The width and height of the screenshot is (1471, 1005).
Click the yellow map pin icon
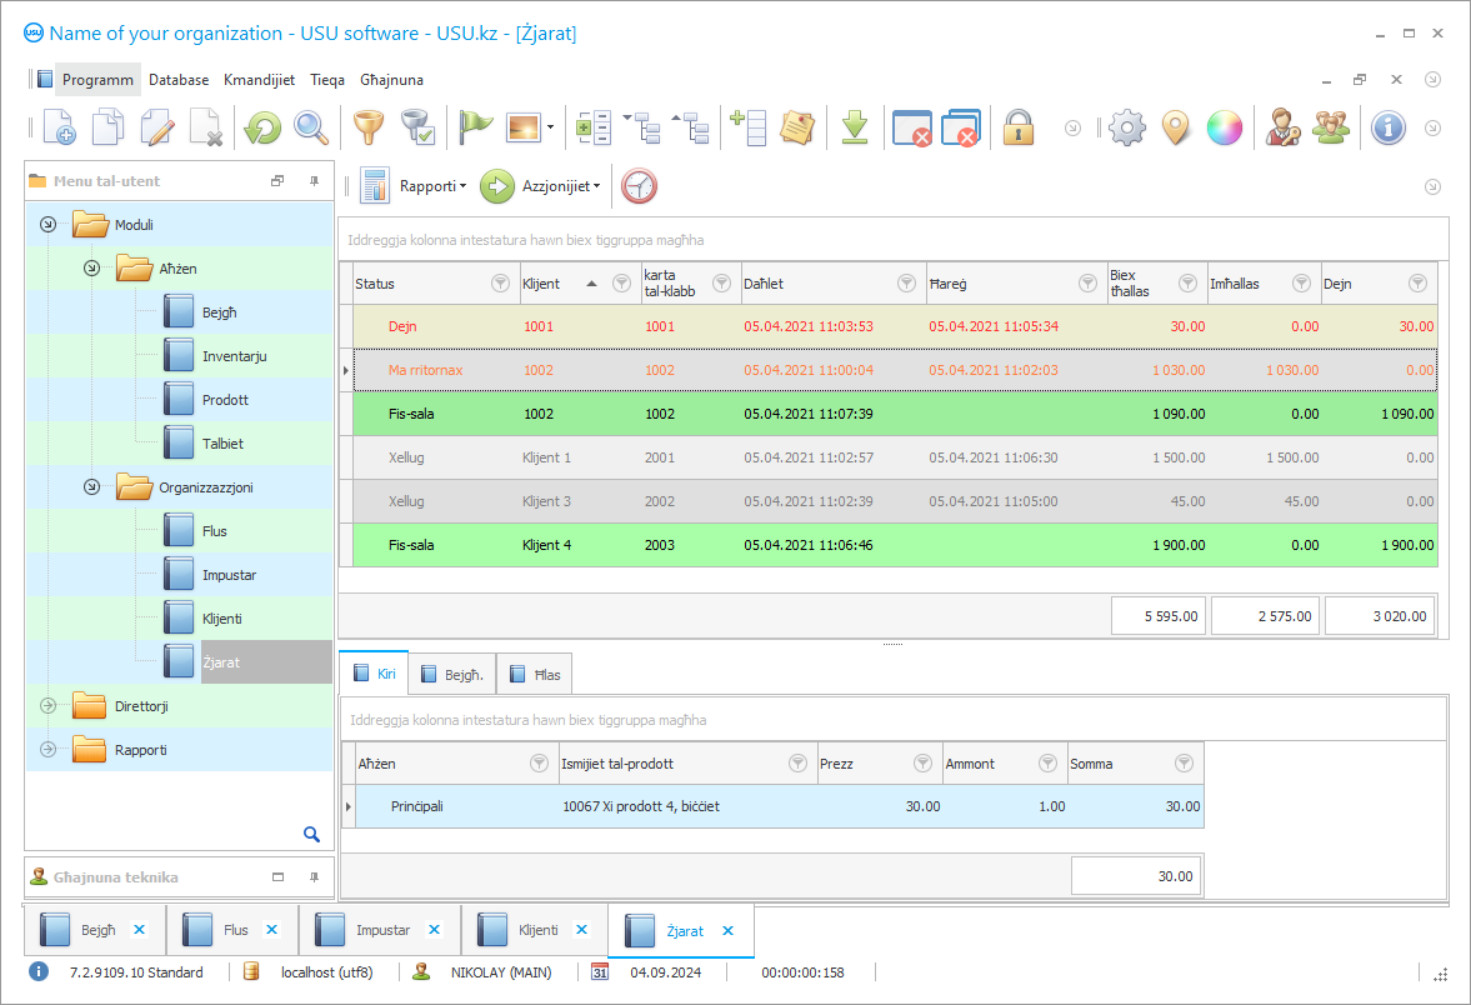(x=1176, y=128)
